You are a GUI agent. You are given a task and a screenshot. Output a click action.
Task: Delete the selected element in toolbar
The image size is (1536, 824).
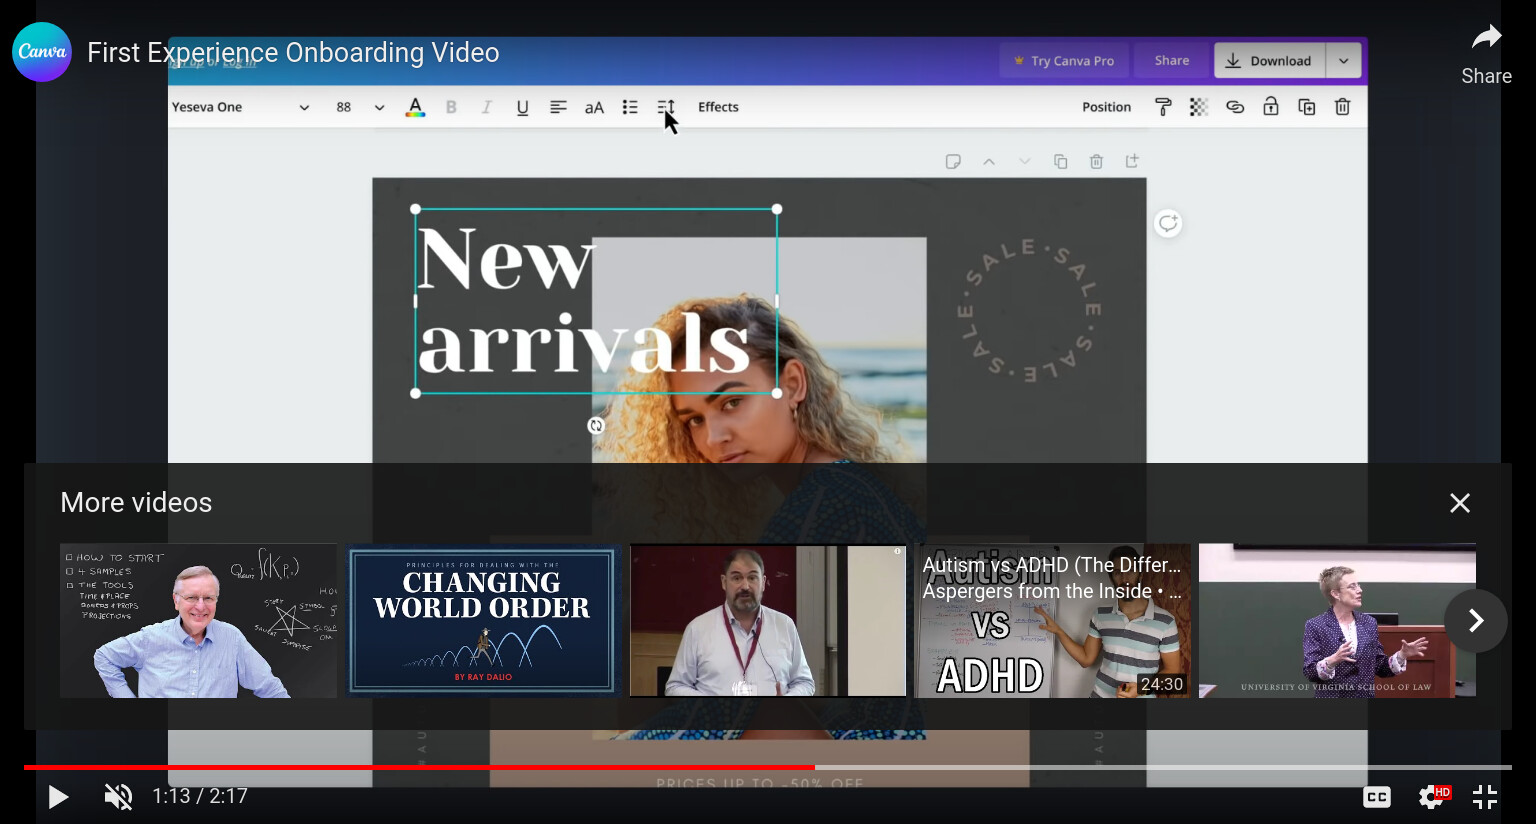tap(1343, 107)
